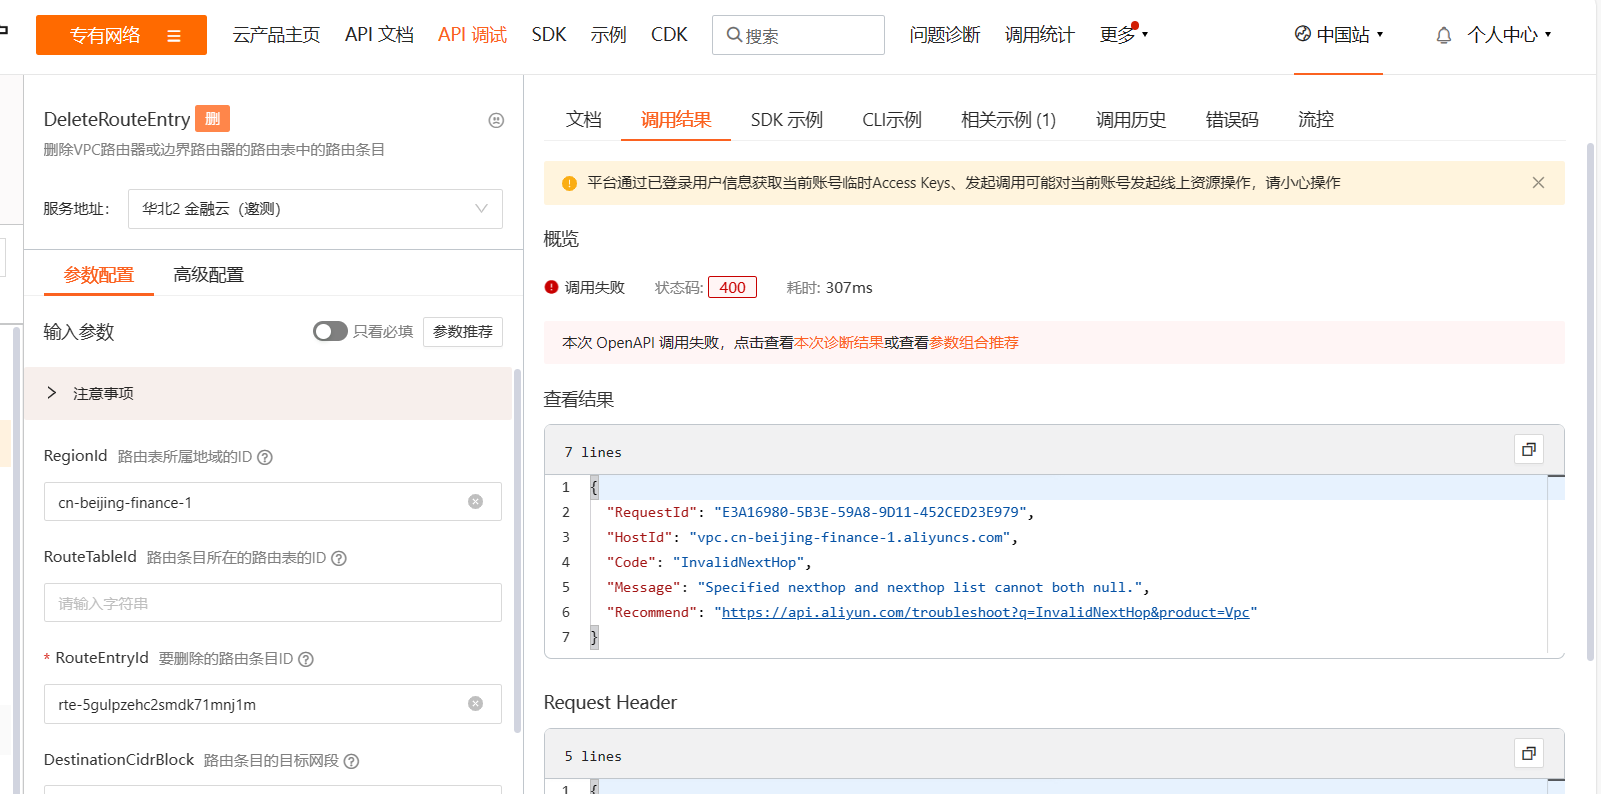
Task: Open the 中国站 site selector
Action: point(1339,35)
